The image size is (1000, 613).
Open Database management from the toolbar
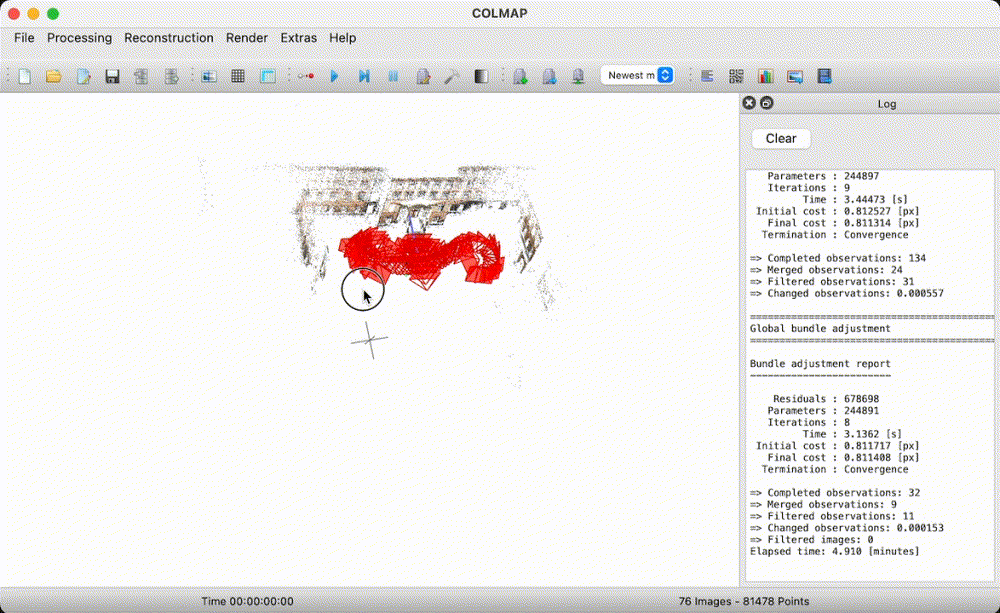[268, 77]
